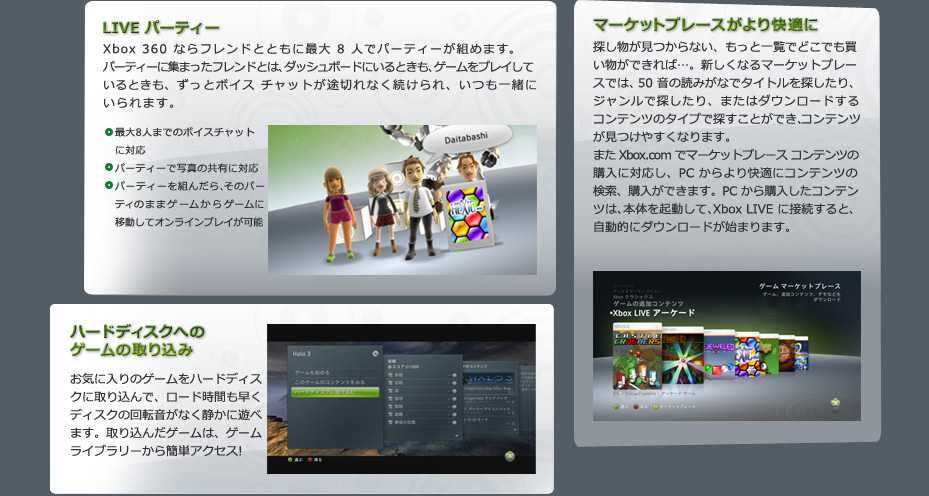The image size is (929, 496).
Task: Expand Halo content list with its down chevron
Action: click(x=515, y=431)
